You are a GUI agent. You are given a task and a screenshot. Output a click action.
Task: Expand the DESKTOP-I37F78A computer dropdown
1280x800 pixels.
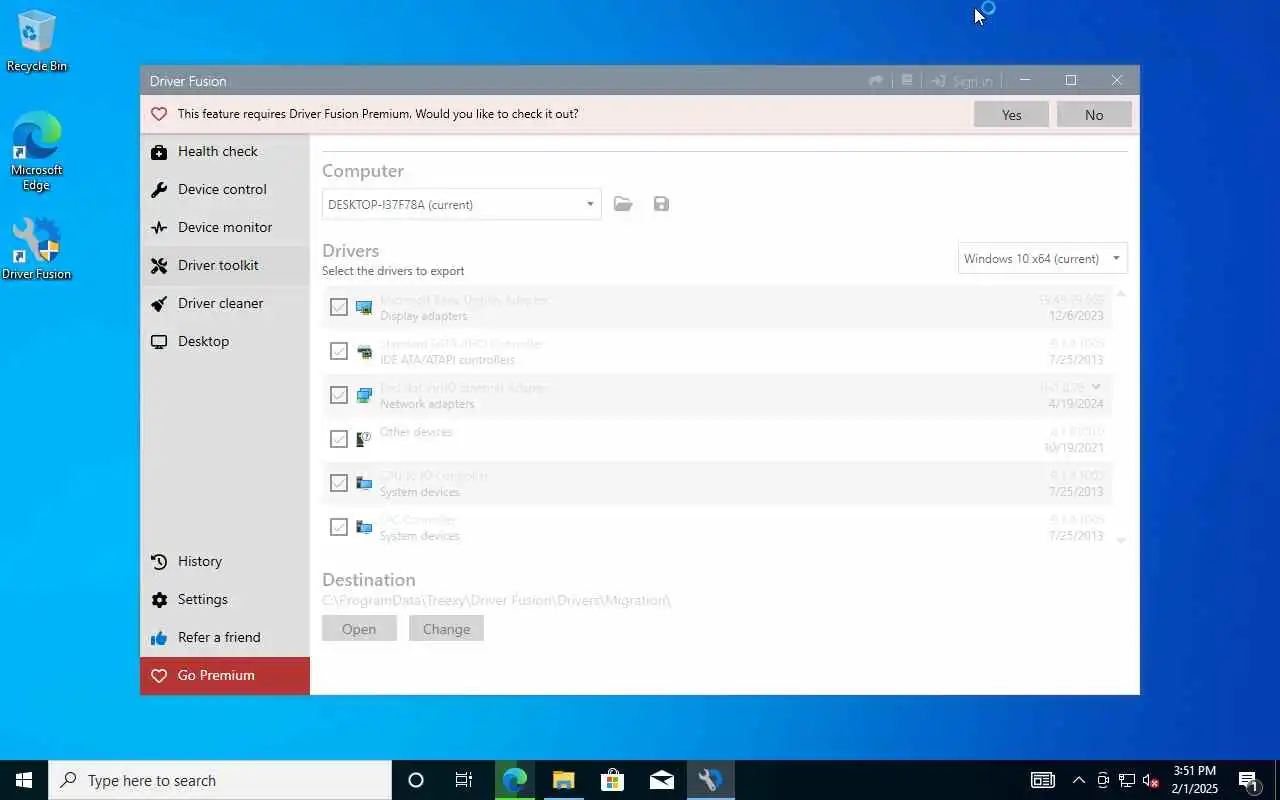(x=461, y=205)
